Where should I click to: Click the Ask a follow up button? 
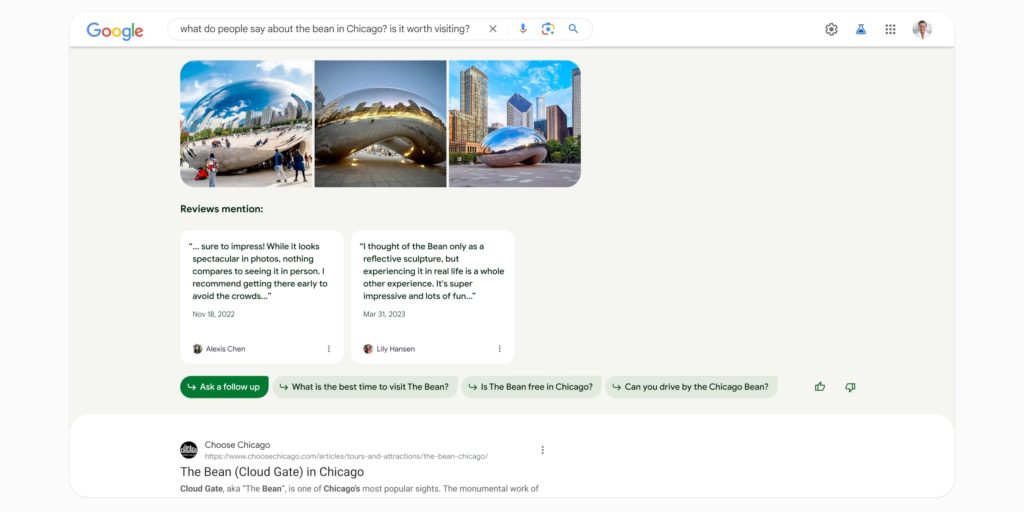[x=224, y=387]
